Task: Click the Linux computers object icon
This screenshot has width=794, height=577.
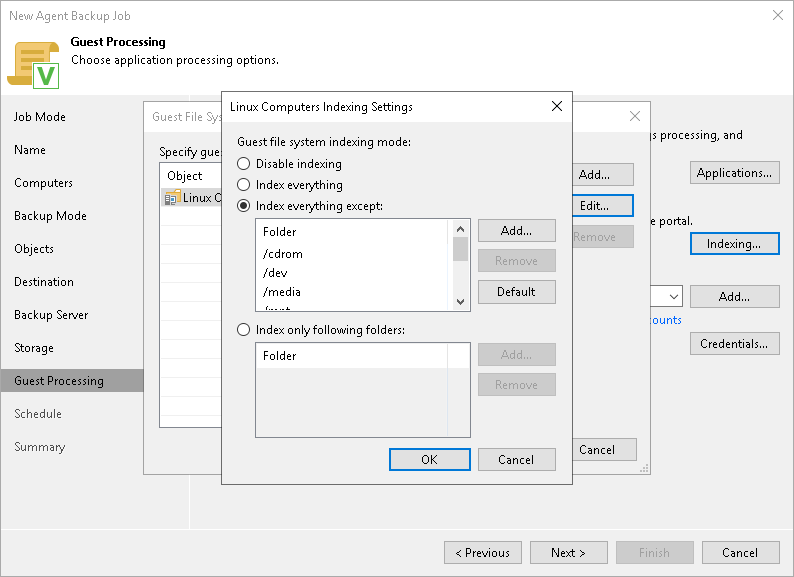Action: [173, 198]
